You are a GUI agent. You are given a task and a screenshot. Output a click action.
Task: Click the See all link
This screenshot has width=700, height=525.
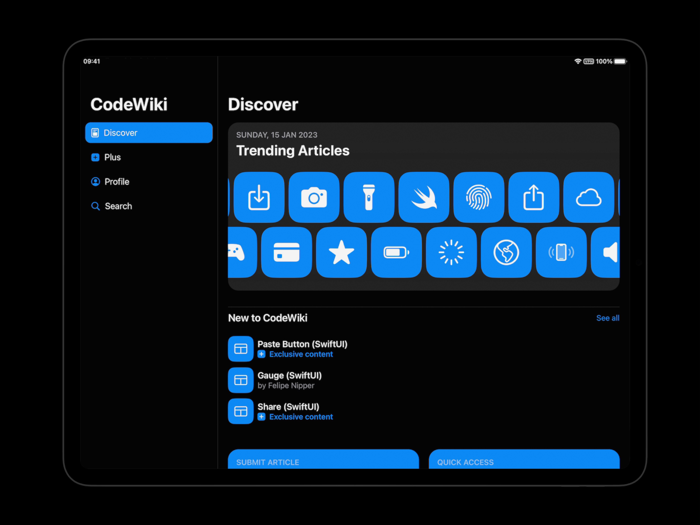[608, 318]
